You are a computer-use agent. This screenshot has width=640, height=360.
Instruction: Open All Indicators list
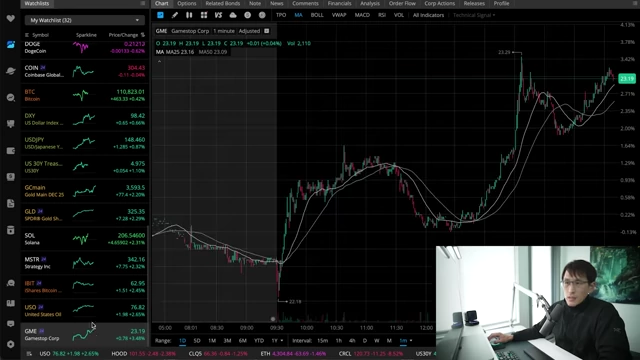428,15
